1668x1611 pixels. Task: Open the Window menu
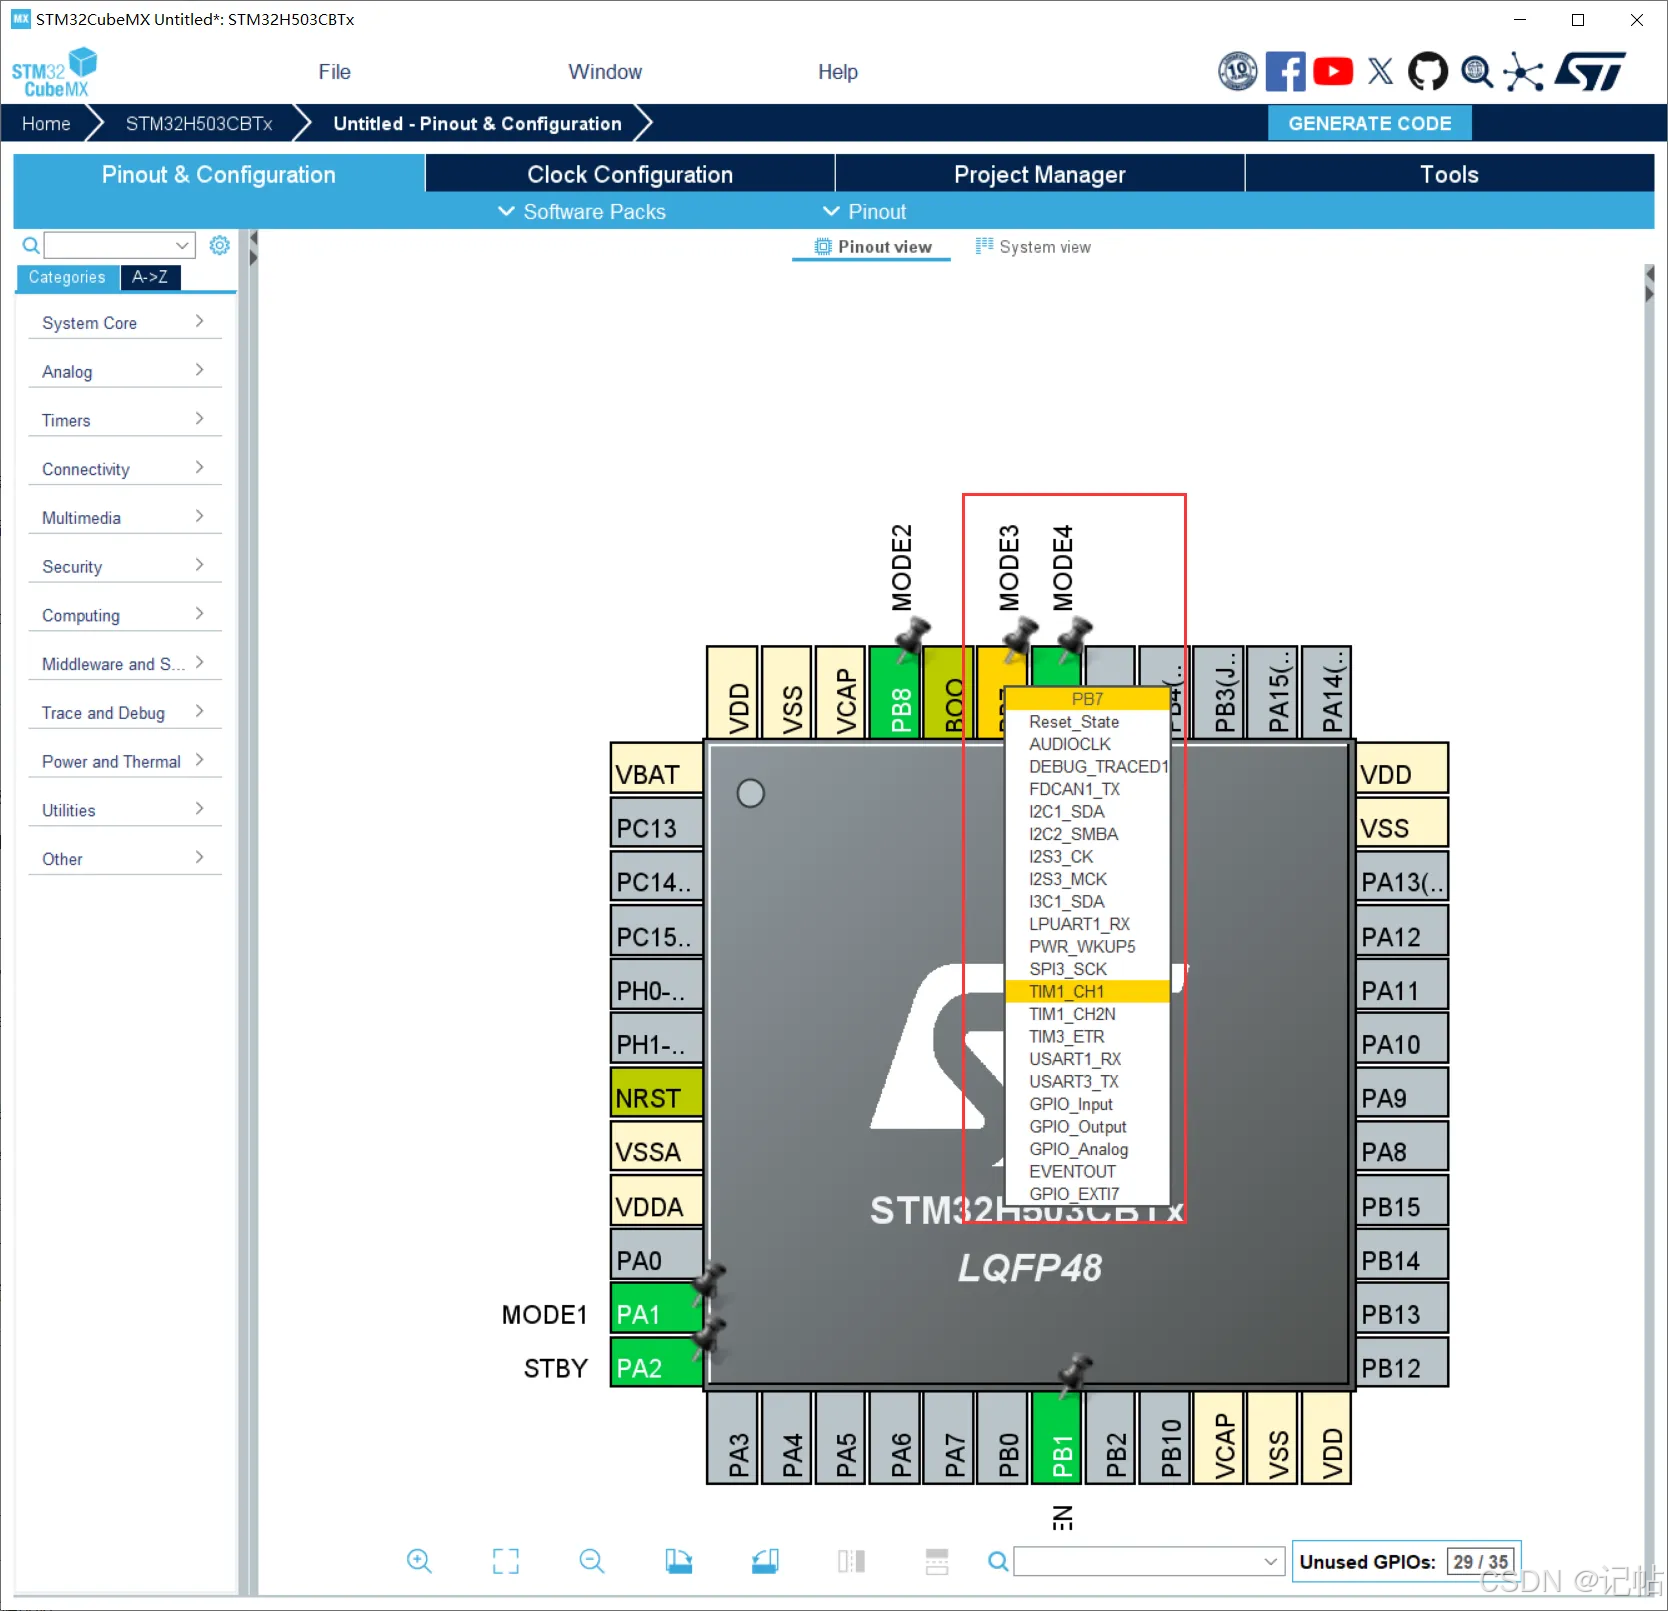click(605, 72)
